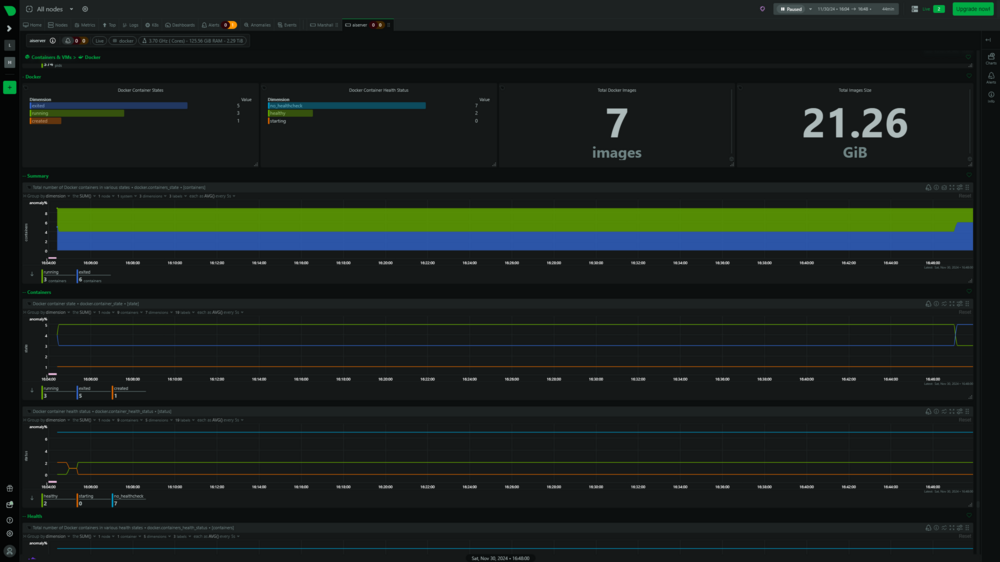The width and height of the screenshot is (1000, 562).
Task: Click the purple pin icon in the top bar
Action: point(762,9)
